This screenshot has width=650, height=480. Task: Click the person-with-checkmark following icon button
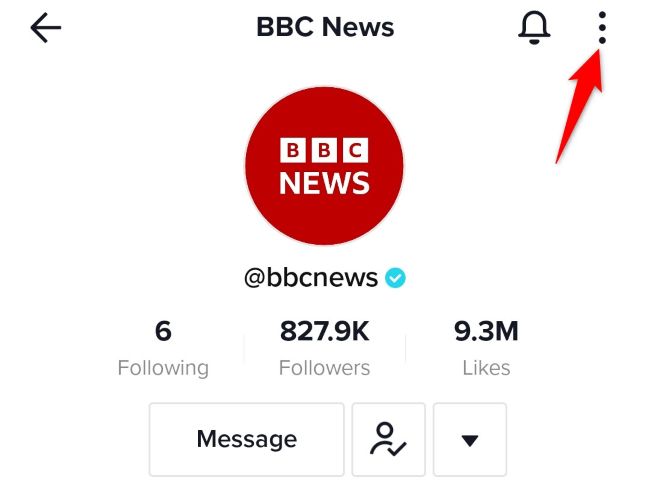pos(388,439)
